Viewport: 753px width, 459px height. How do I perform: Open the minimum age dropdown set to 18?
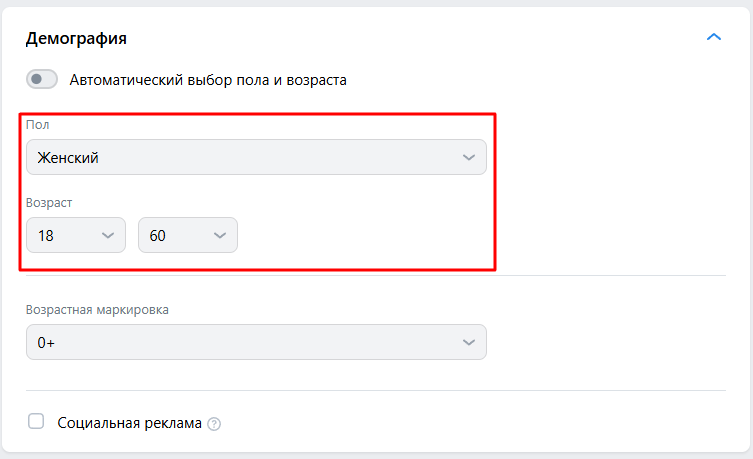click(x=76, y=235)
